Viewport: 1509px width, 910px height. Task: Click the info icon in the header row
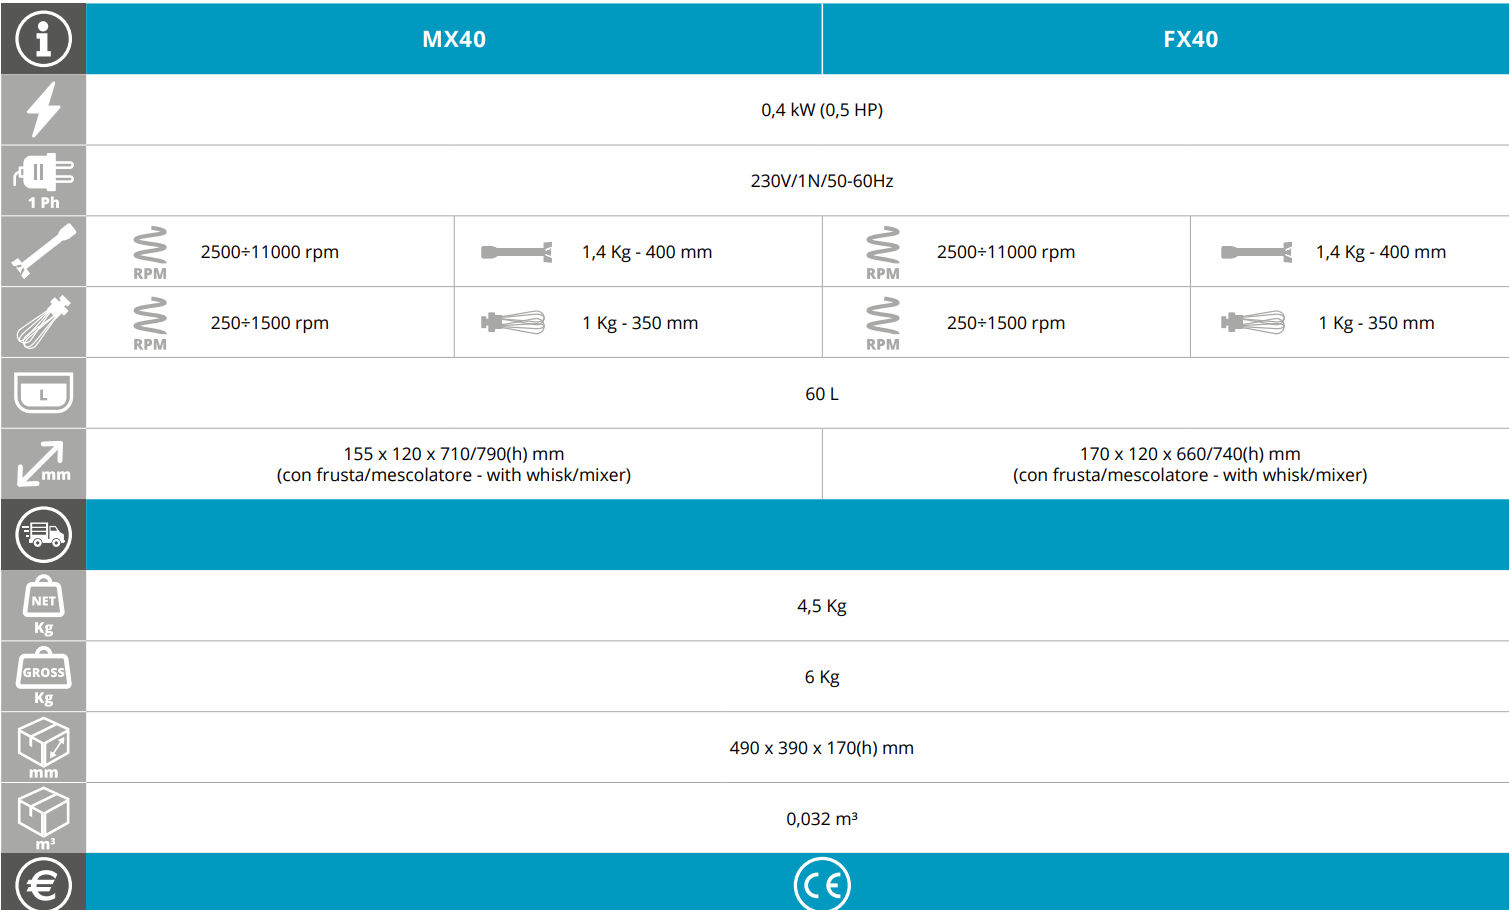point(43,39)
